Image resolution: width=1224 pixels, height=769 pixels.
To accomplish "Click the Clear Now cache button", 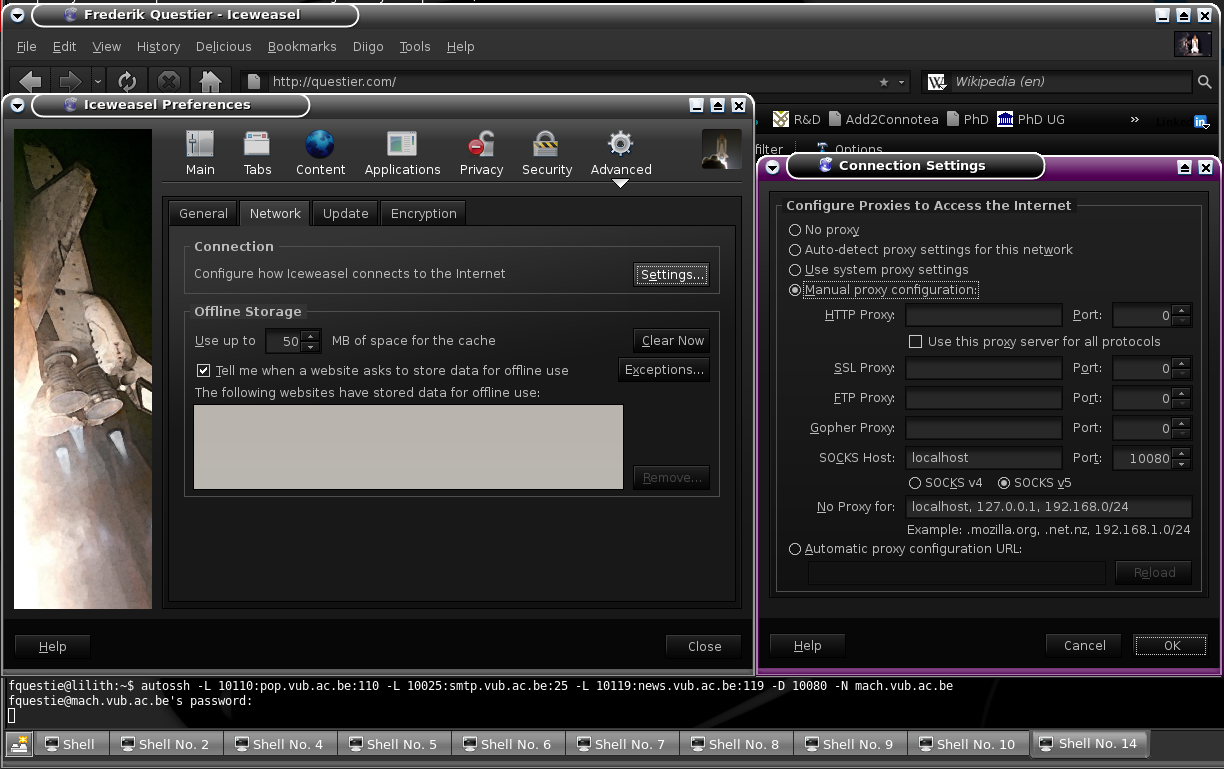I will click(x=672, y=341).
